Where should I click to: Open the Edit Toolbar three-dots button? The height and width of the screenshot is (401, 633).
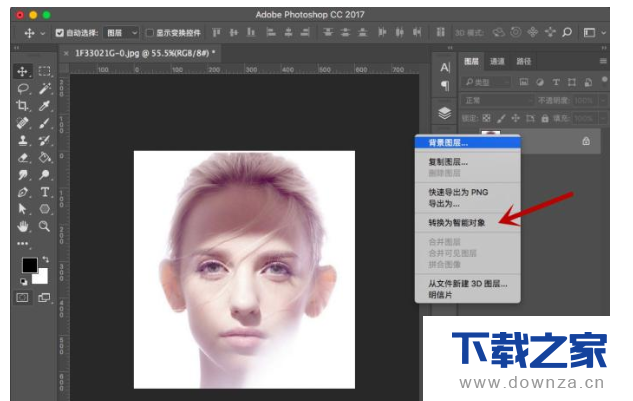click(23, 244)
